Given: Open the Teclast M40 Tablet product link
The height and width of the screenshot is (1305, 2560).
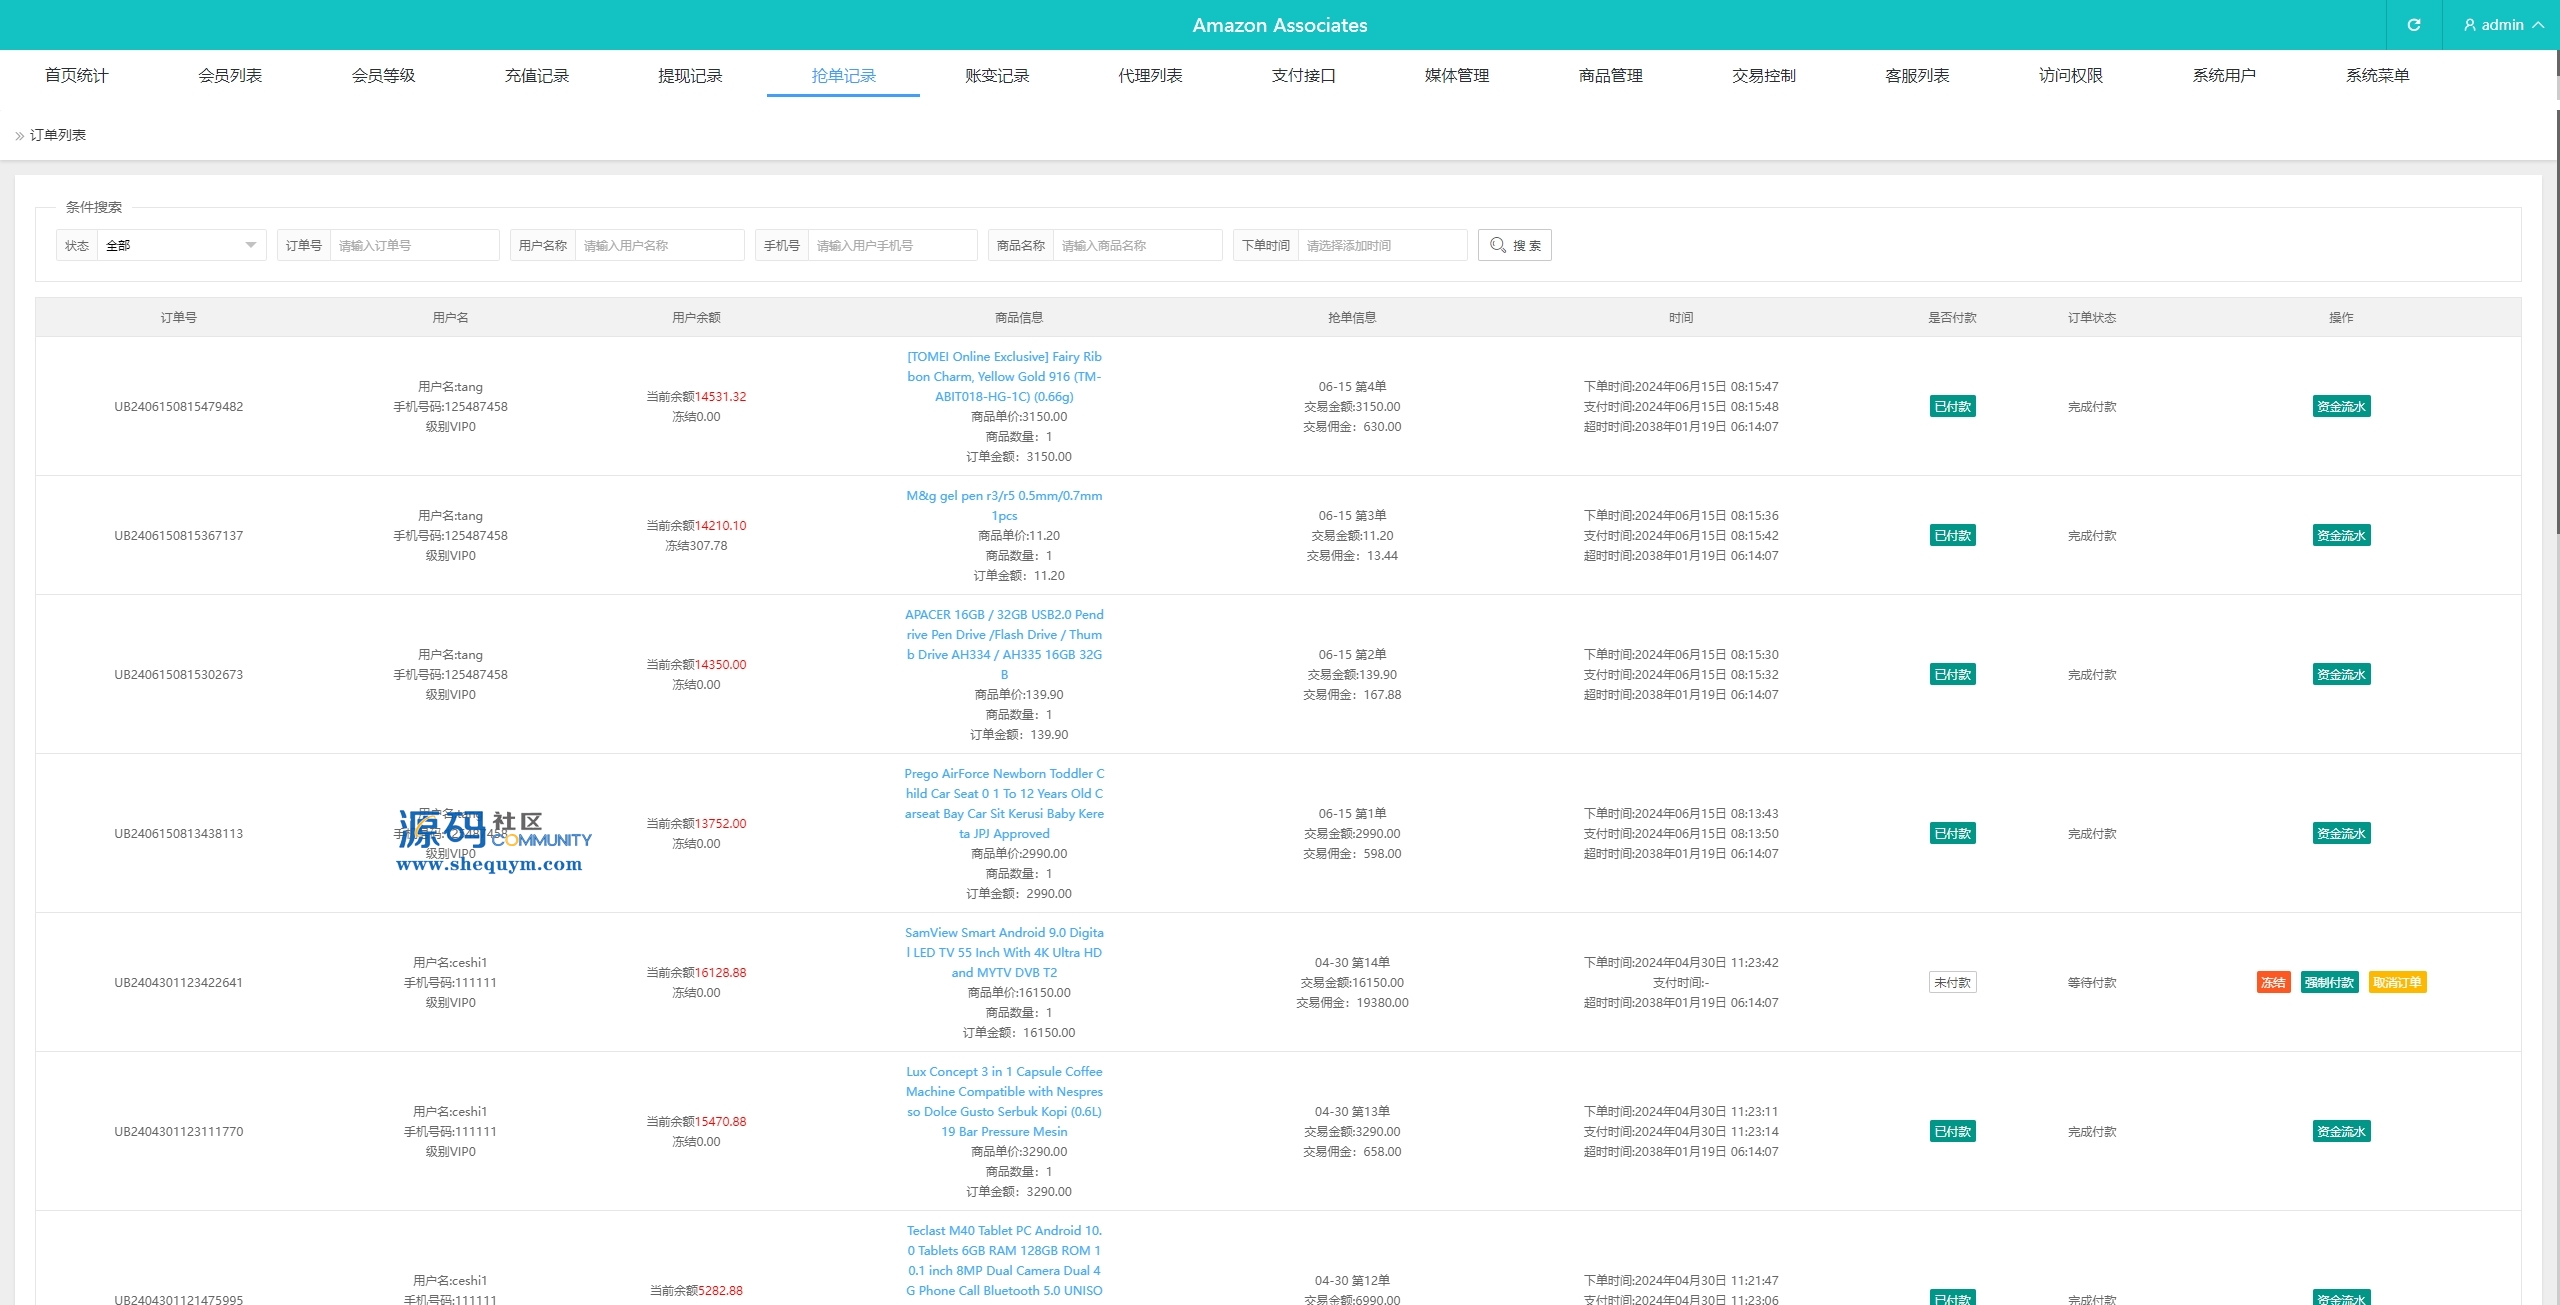Looking at the screenshot, I should coord(1004,1260).
